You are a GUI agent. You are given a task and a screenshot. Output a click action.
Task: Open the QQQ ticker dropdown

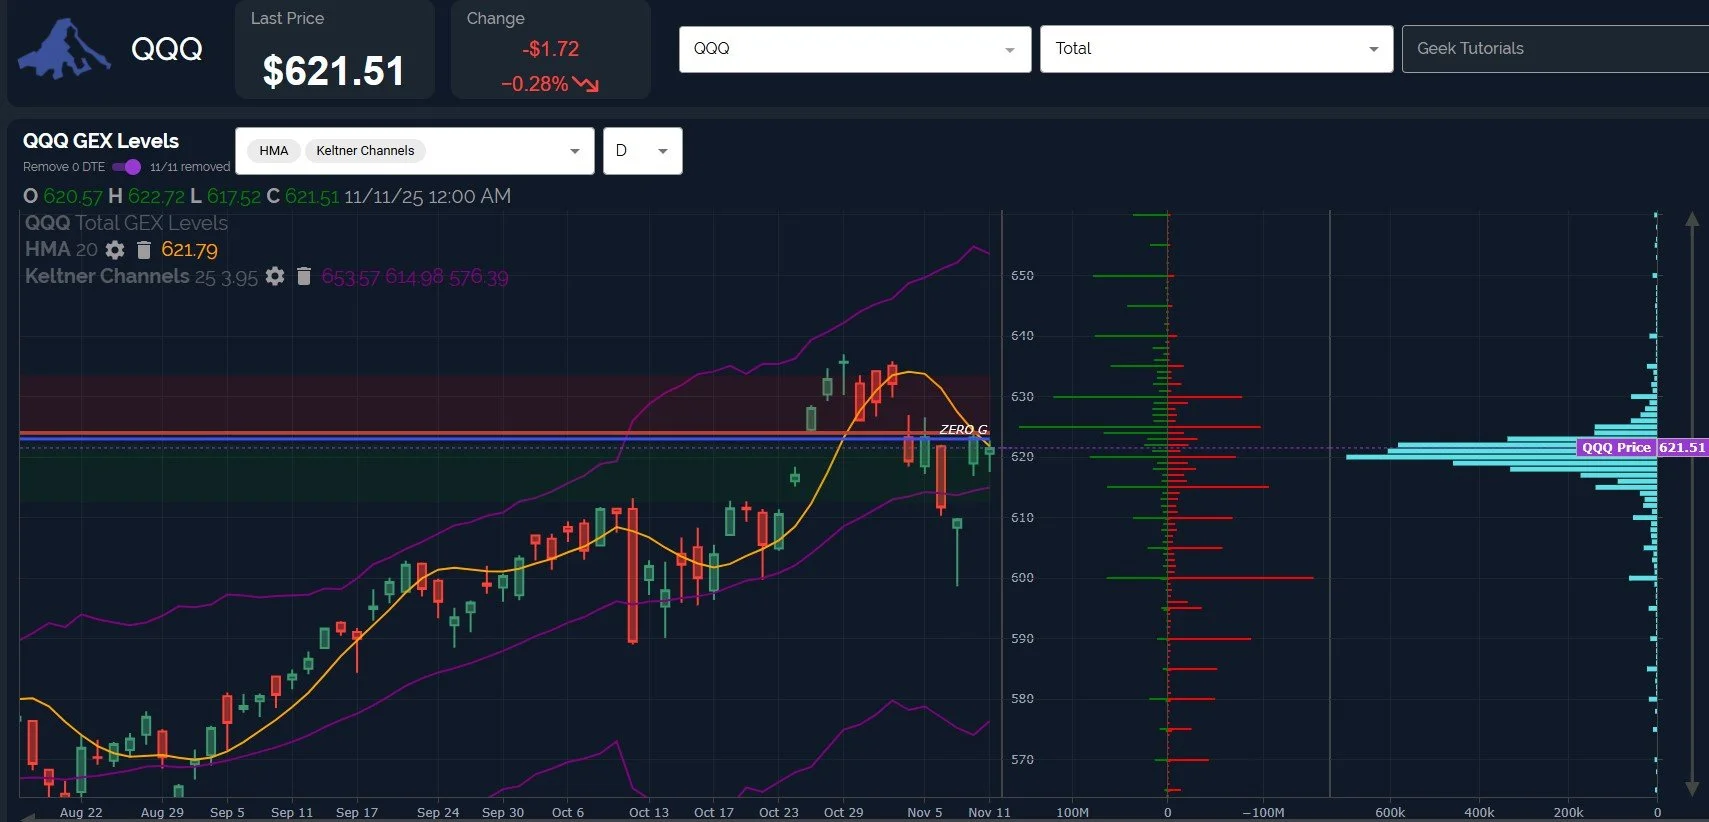click(x=855, y=49)
